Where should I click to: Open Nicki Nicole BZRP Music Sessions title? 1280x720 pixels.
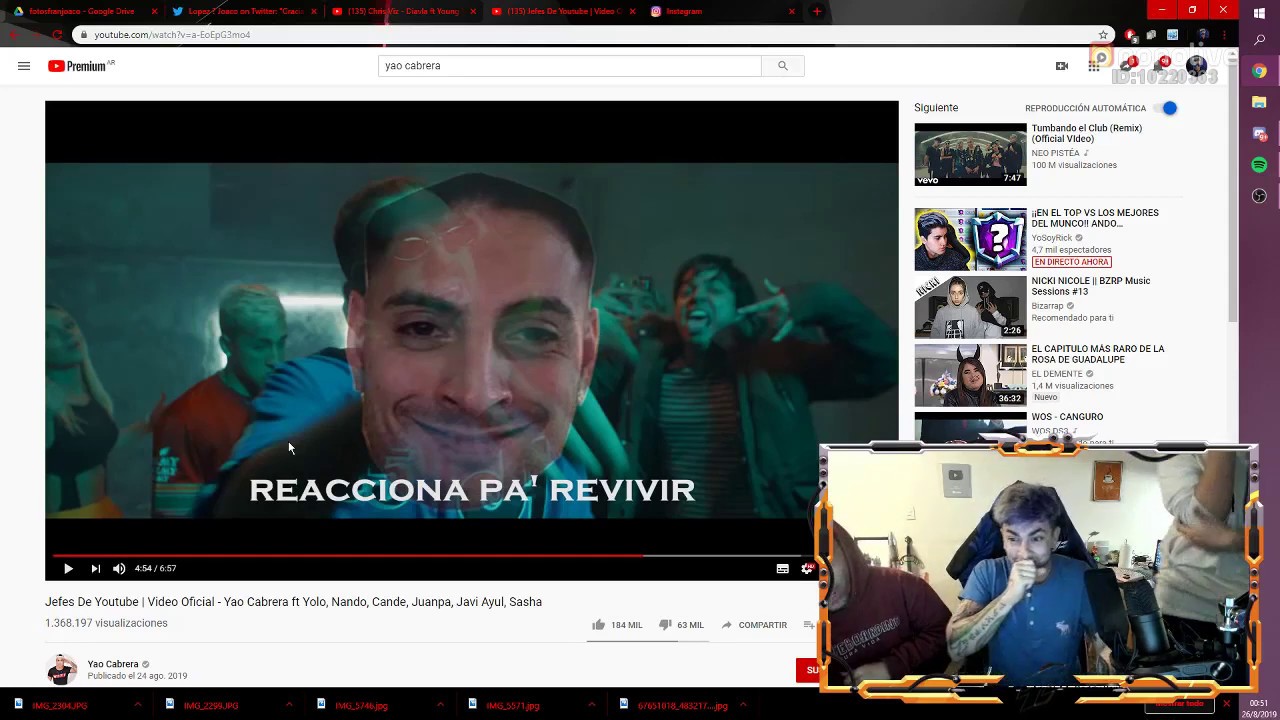click(x=1091, y=286)
